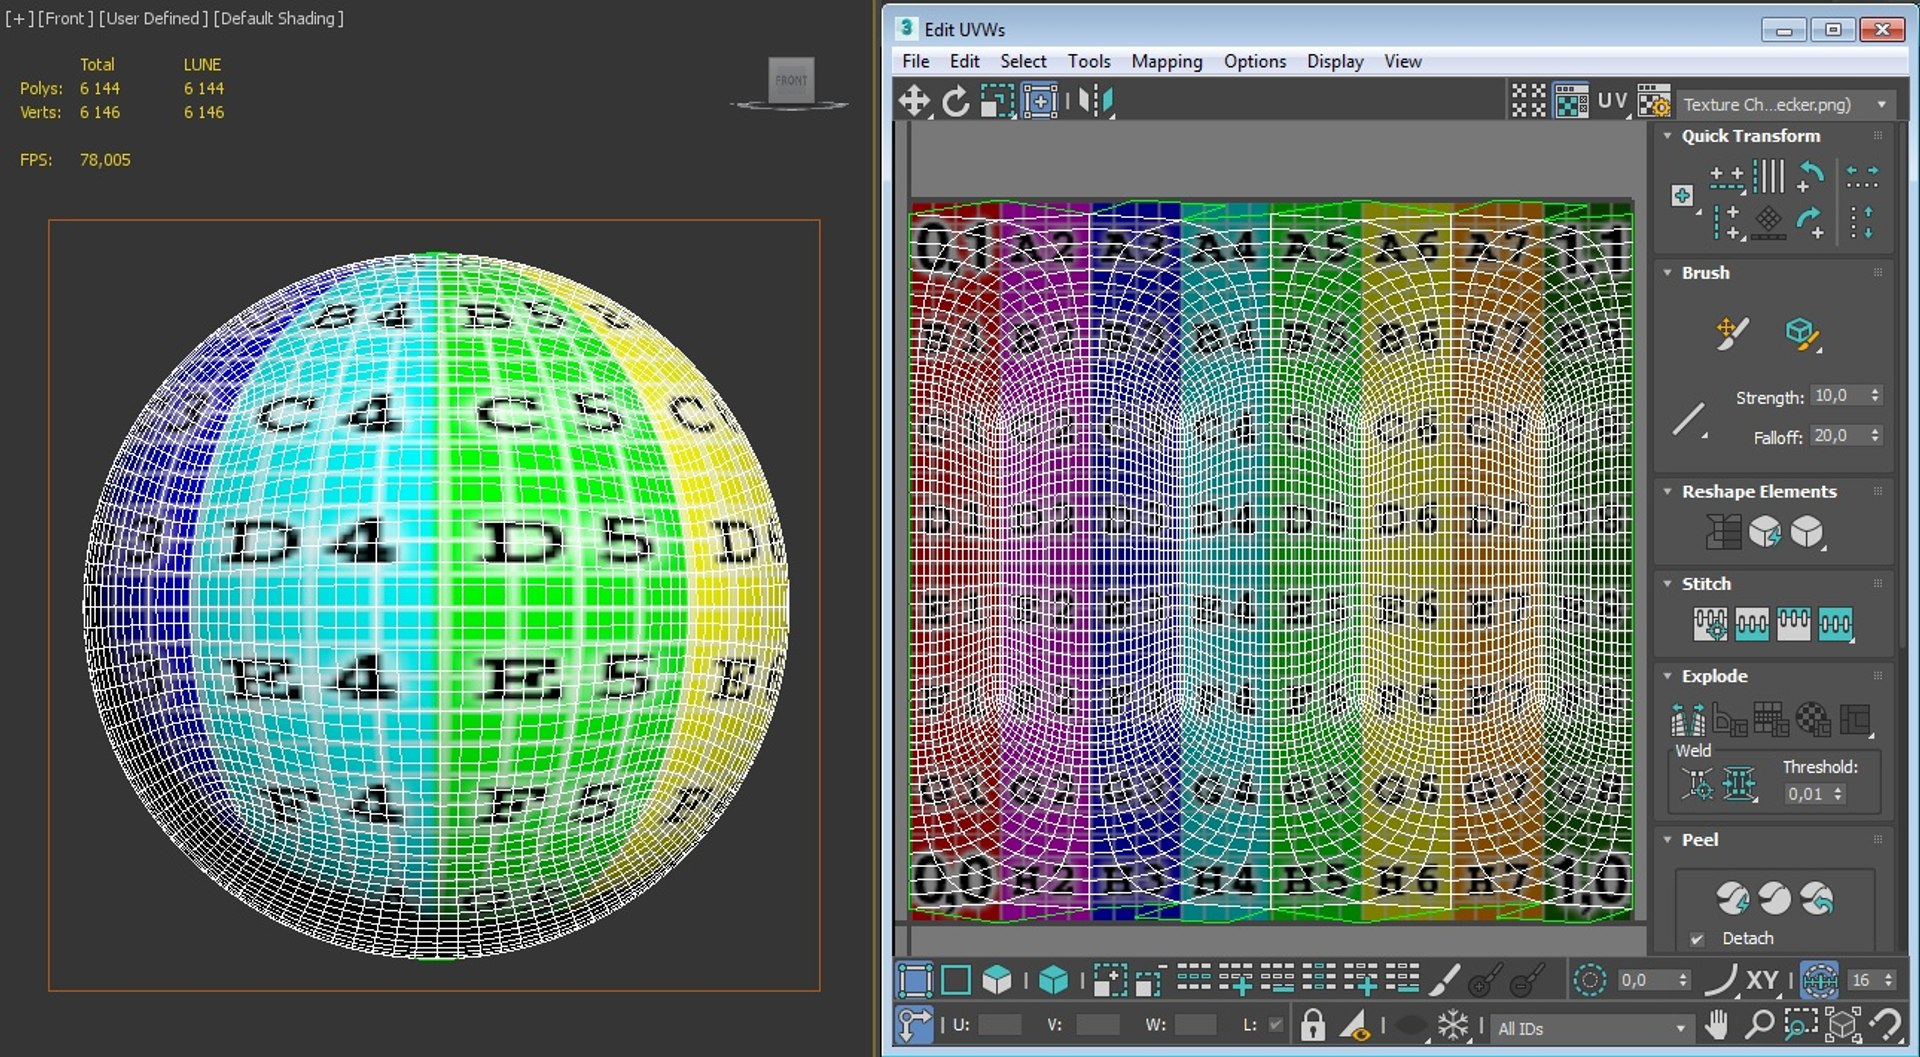Image resolution: width=1920 pixels, height=1057 pixels.
Task: Enable Vertex sub-object selection mode
Action: 914,980
